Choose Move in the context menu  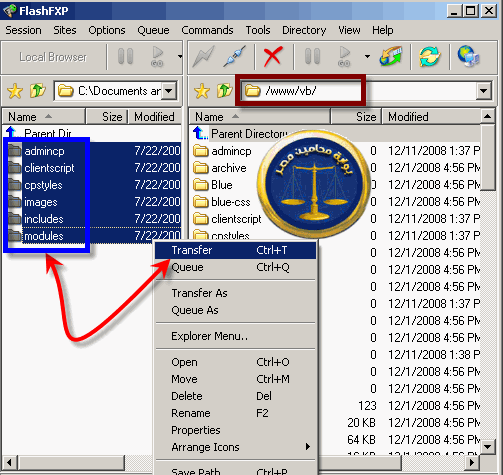[x=235, y=379]
